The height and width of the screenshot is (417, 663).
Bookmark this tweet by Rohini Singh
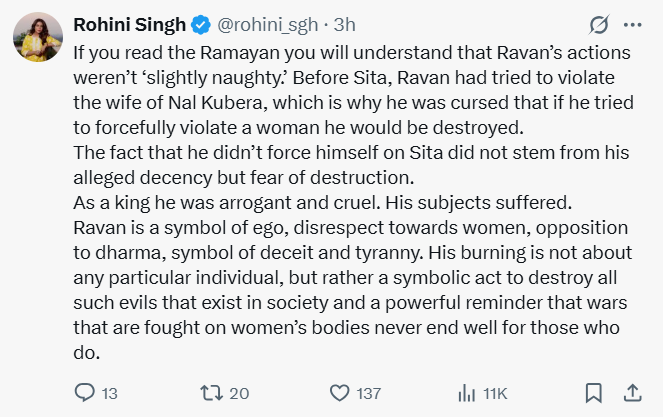(594, 393)
